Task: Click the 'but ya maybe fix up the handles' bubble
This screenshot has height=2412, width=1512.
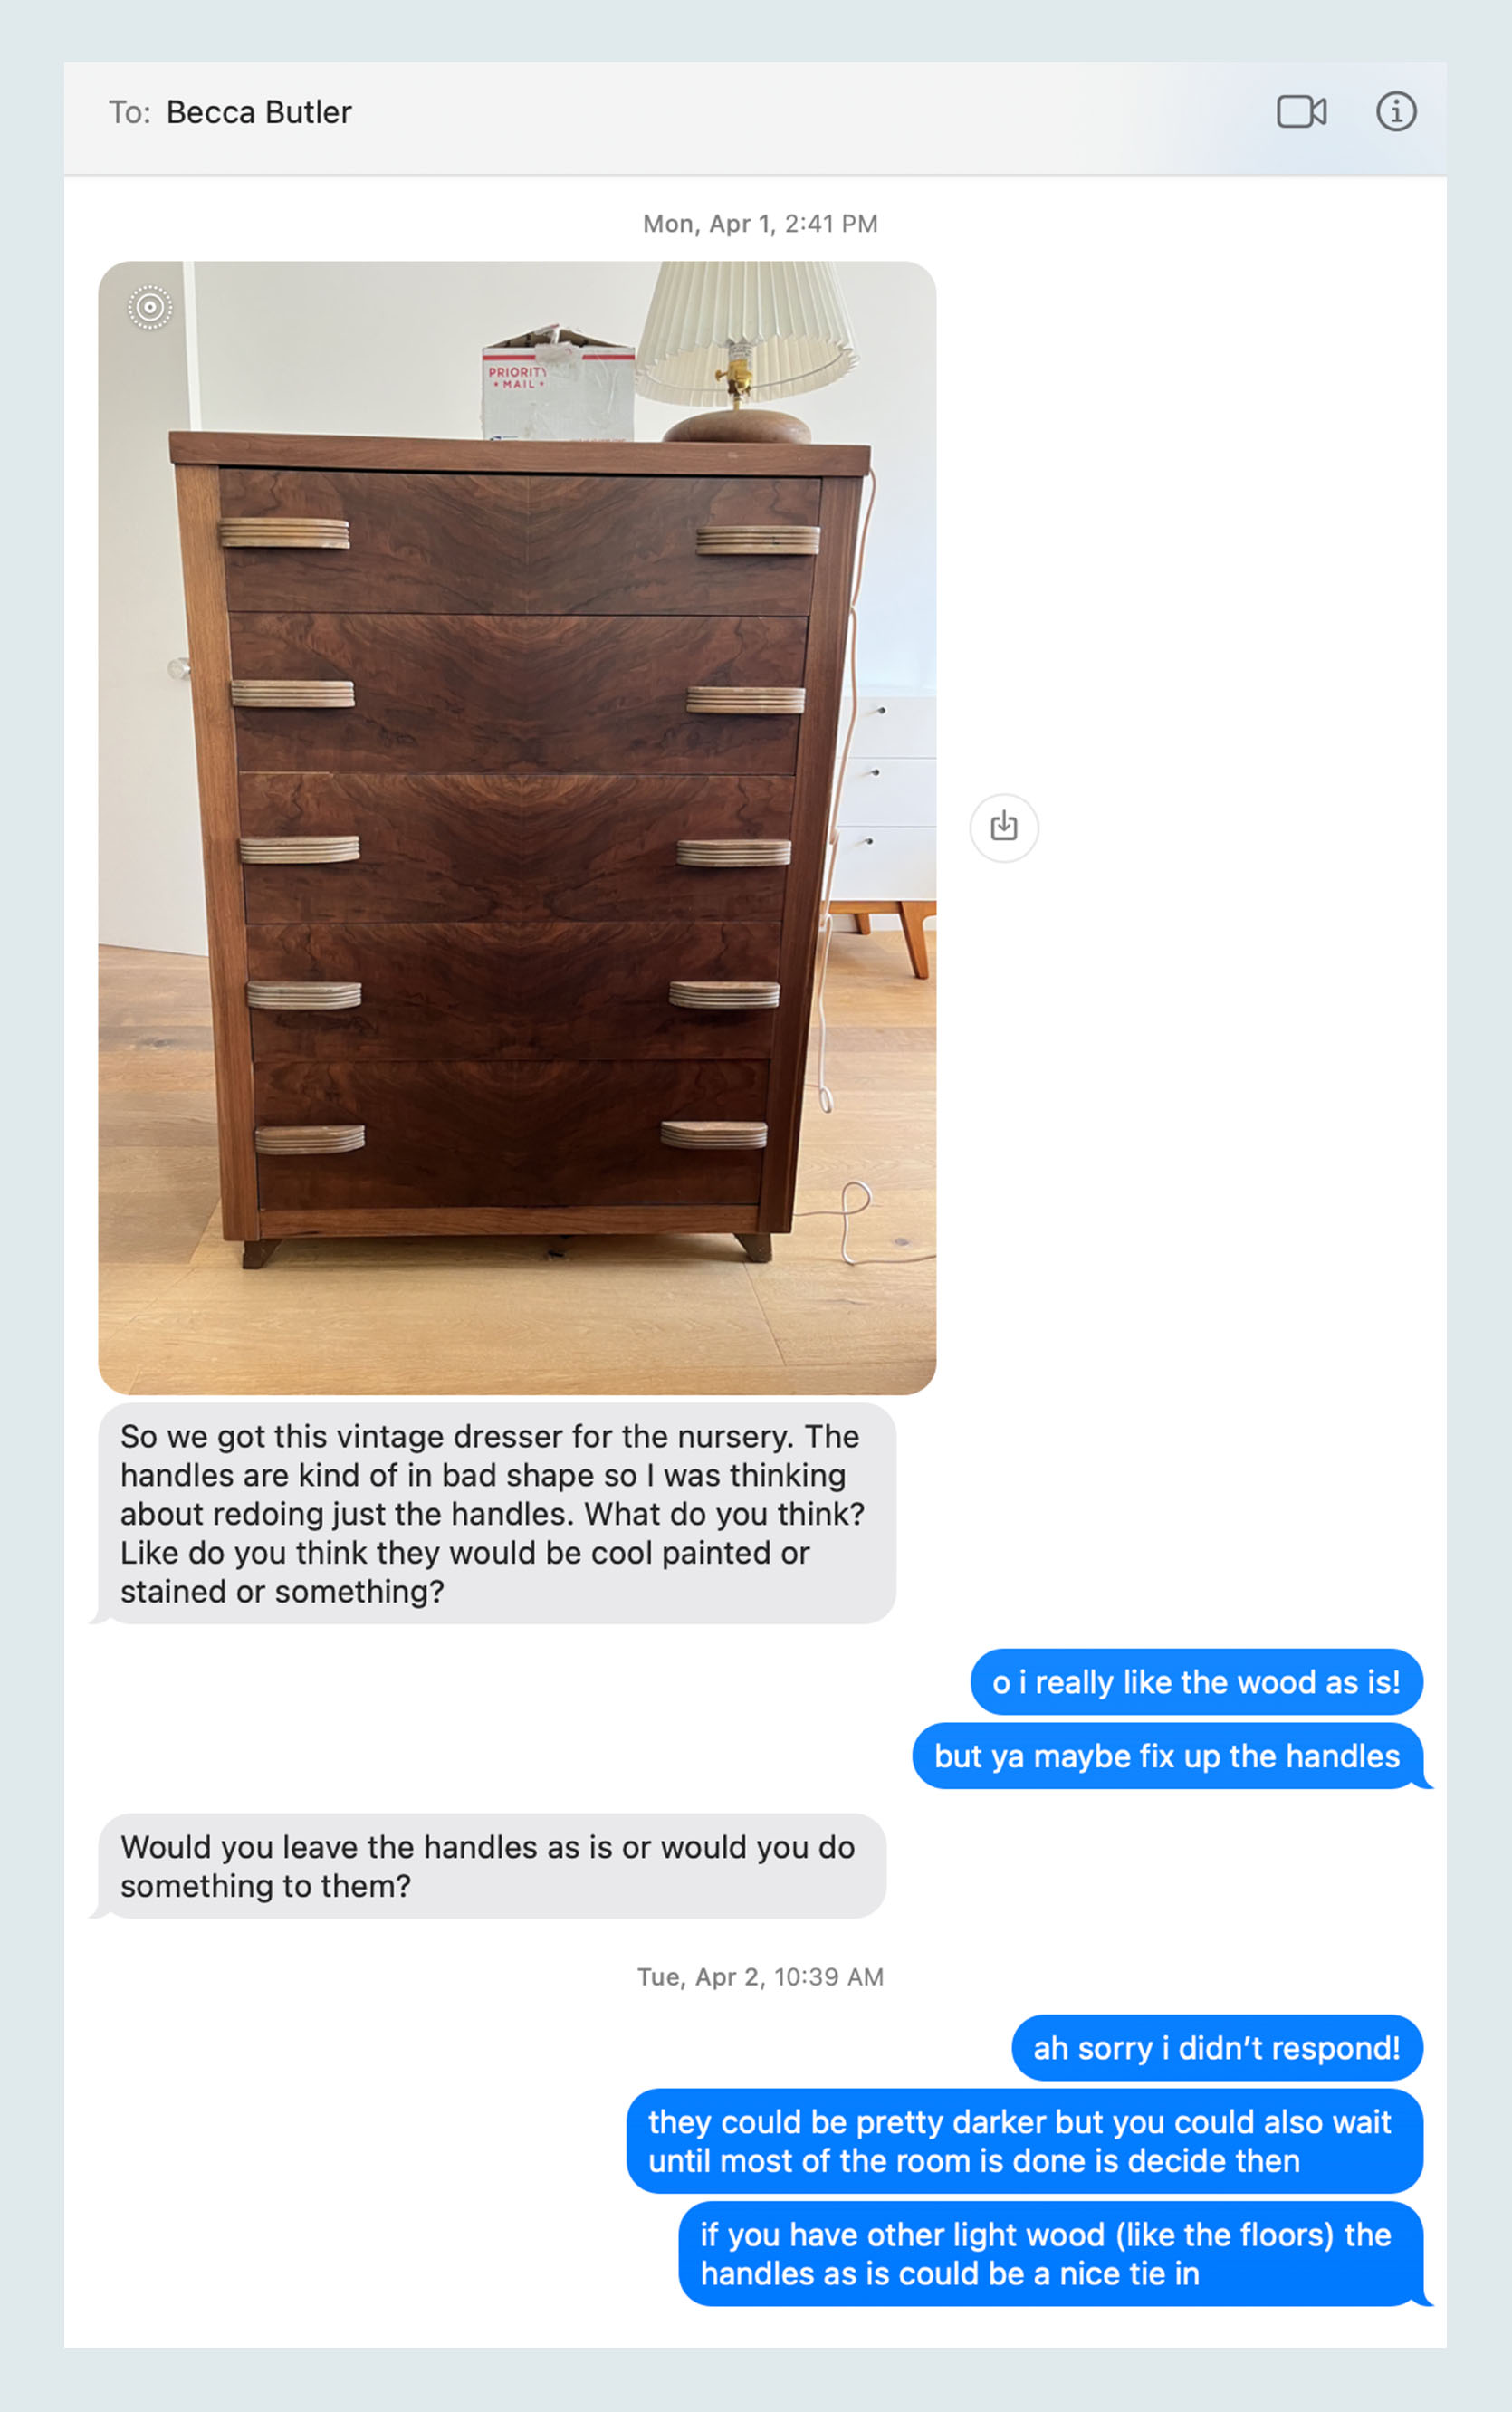Action: point(1168,1756)
